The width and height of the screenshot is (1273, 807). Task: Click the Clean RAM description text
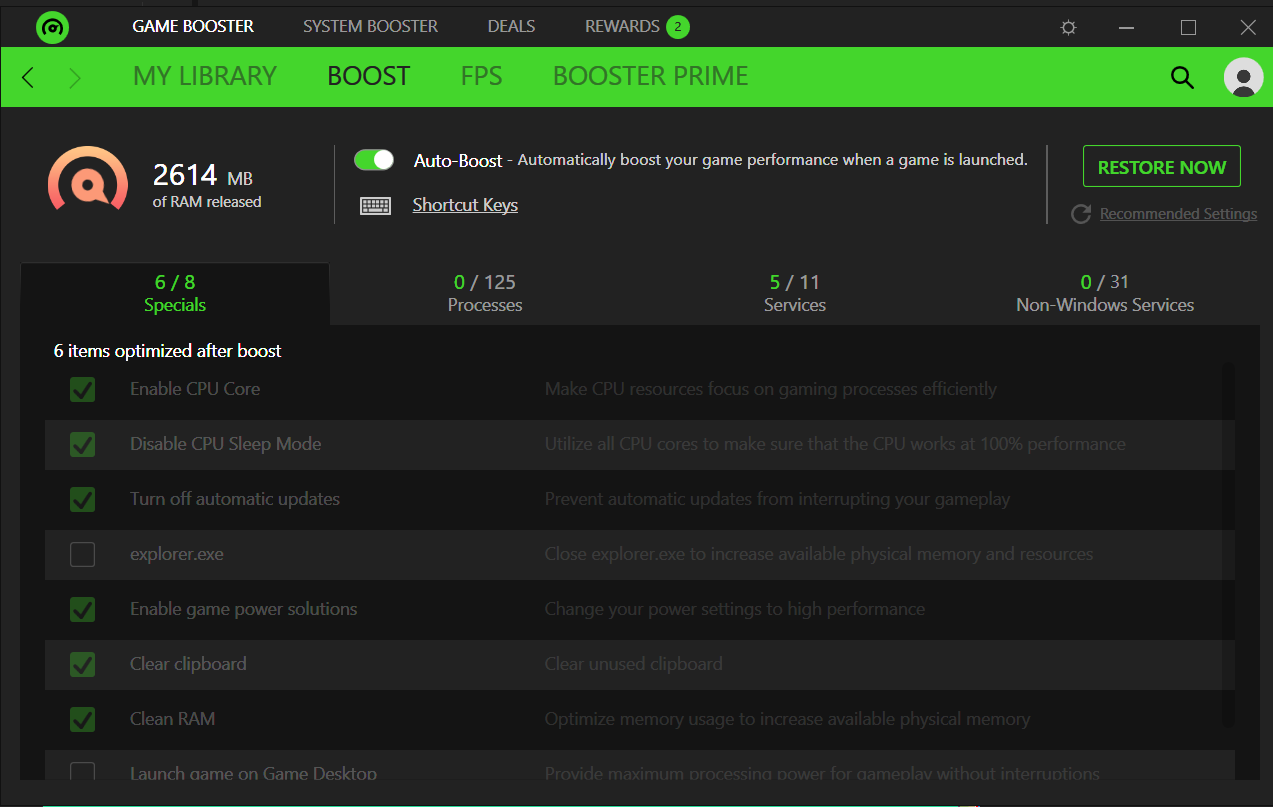coord(787,719)
